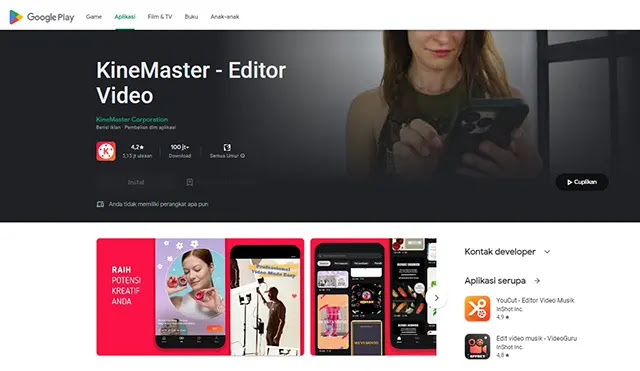Screen dimensions: 640x371
Task: Switch to the Aplikasi tab
Action: tap(125, 17)
